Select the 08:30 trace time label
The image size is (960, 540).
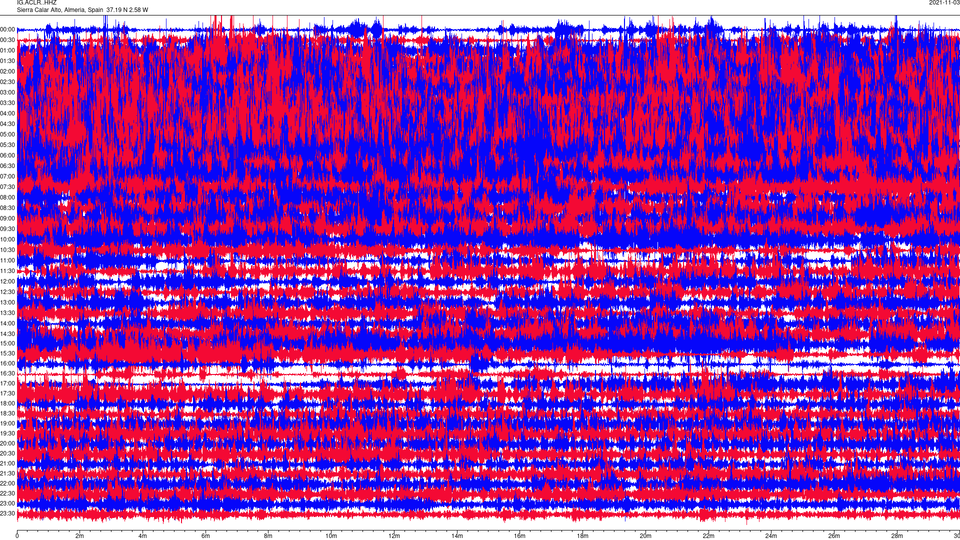7,208
